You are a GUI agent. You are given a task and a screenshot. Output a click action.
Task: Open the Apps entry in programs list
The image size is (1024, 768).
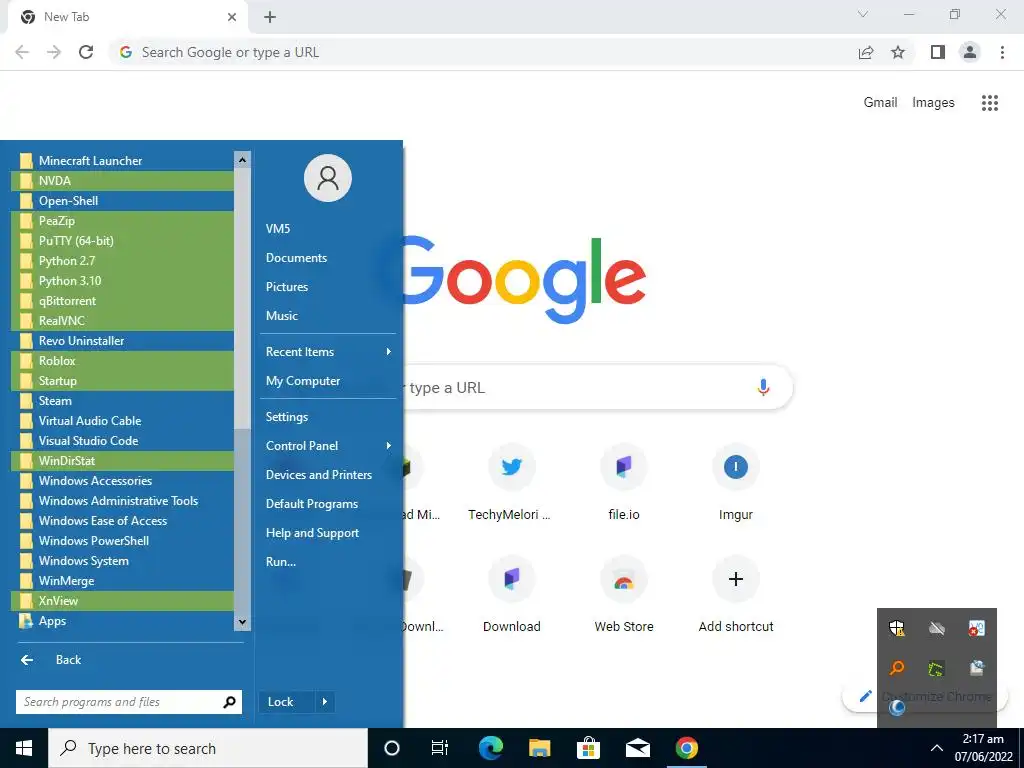click(x=122, y=621)
